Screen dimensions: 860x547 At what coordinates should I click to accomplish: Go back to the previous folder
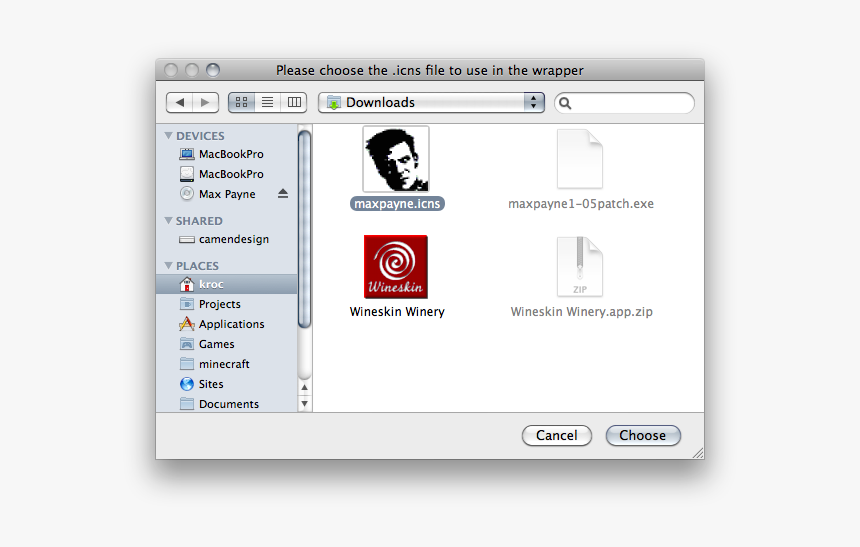tap(179, 103)
